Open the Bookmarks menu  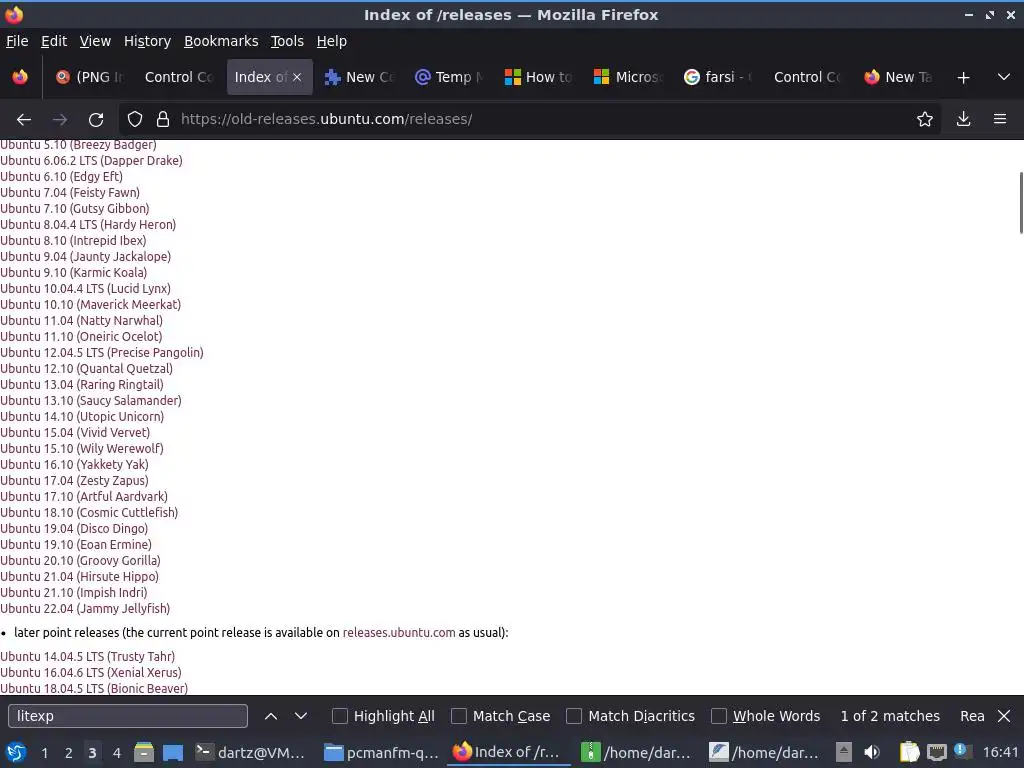pos(221,41)
